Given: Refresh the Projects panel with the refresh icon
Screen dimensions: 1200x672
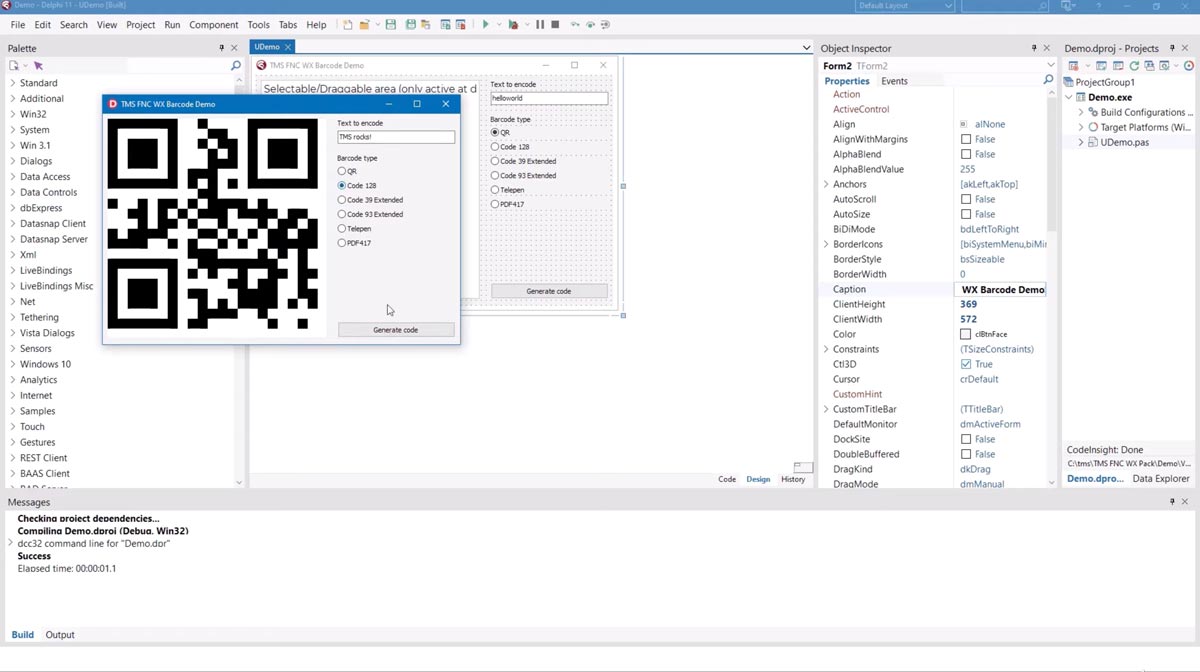Looking at the screenshot, I should tap(1134, 64).
